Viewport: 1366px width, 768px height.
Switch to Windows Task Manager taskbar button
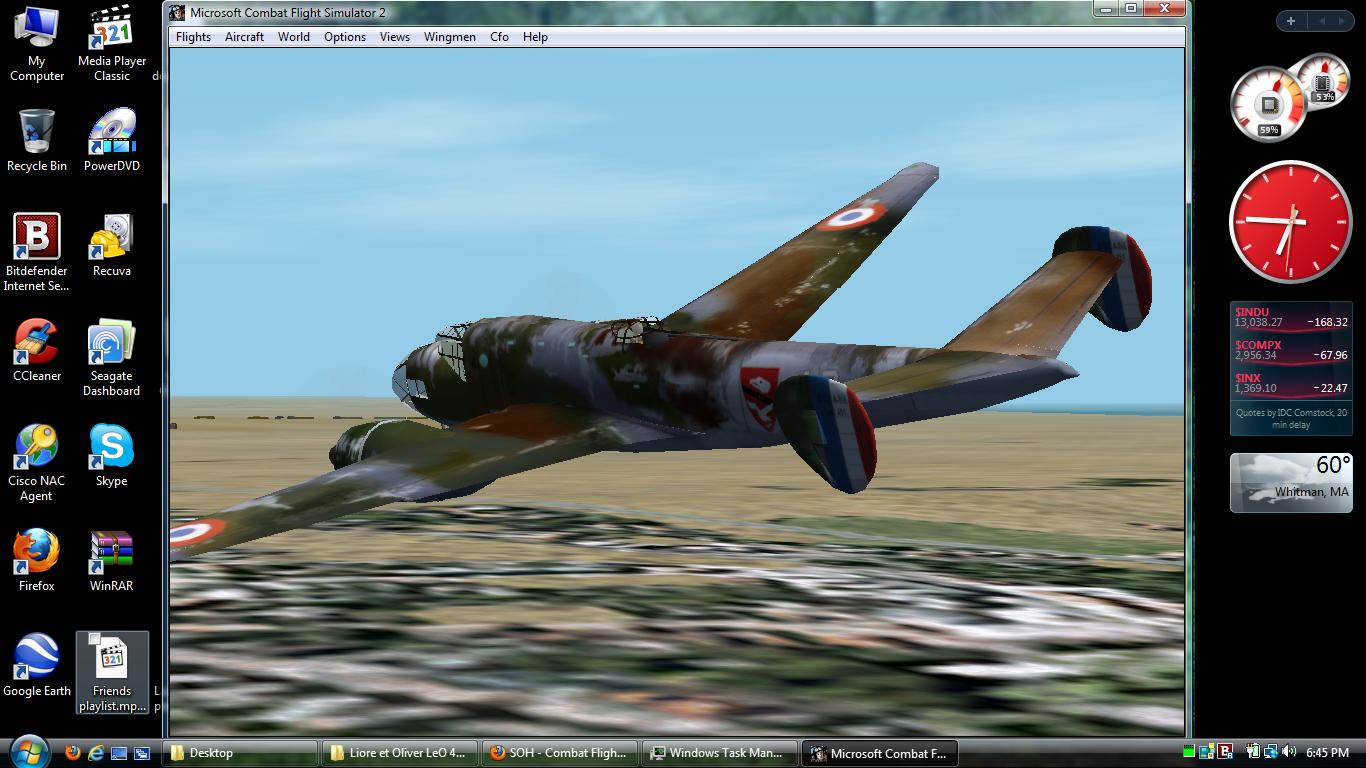718,753
